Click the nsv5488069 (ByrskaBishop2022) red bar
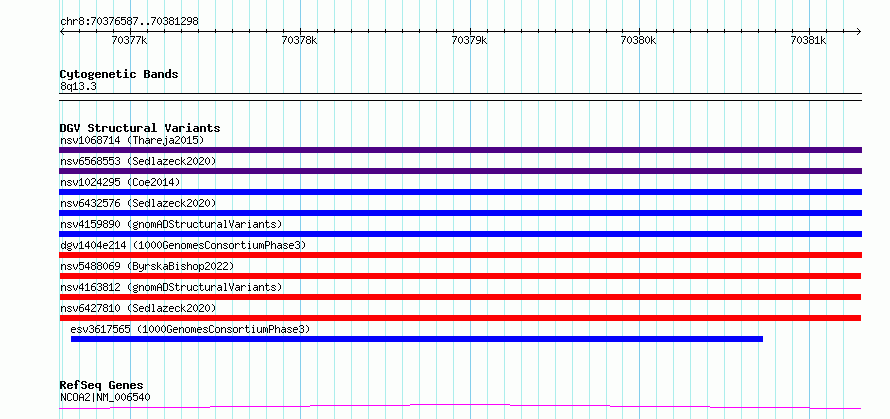Image resolution: width=890 pixels, height=419 pixels. (x=460, y=276)
